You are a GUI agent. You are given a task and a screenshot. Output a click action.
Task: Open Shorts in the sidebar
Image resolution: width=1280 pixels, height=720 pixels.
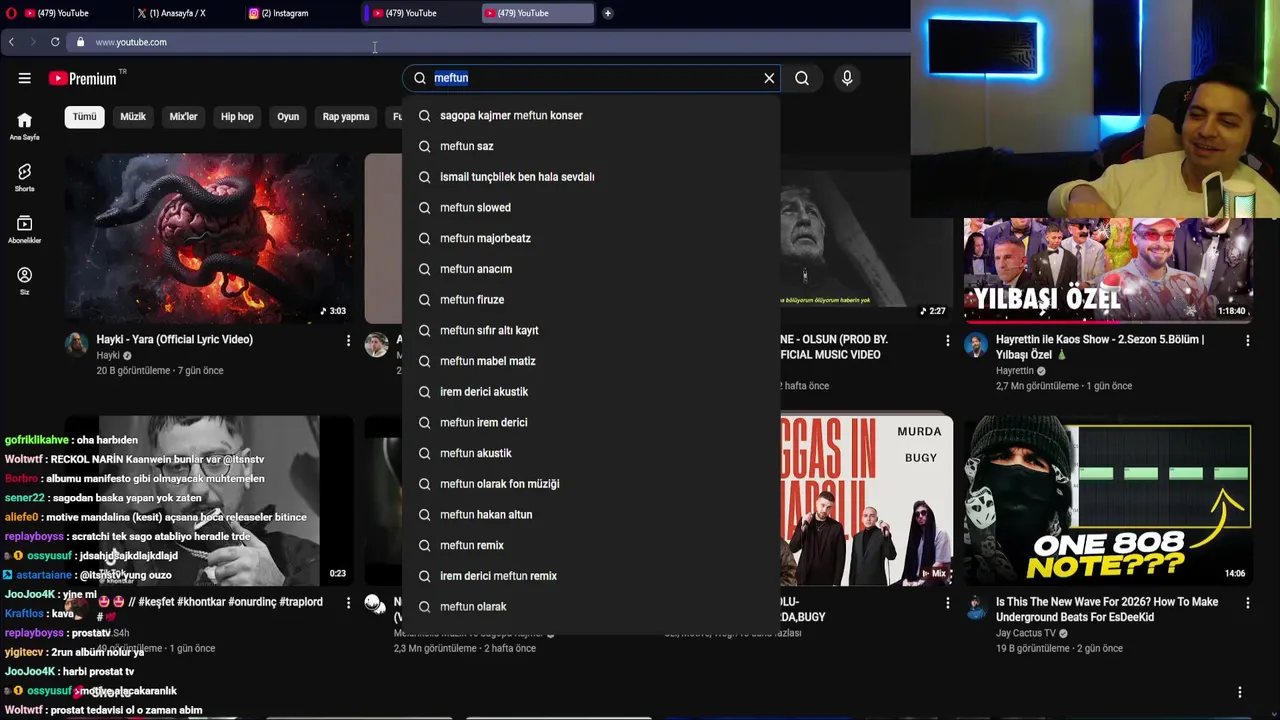(x=24, y=178)
